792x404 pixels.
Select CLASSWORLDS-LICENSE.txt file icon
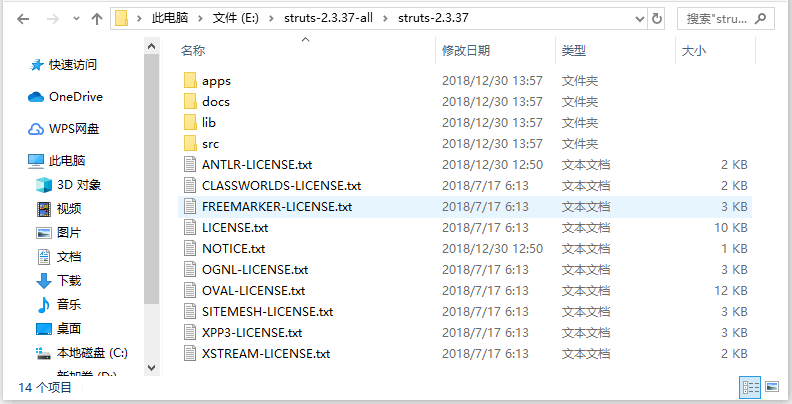coord(190,186)
